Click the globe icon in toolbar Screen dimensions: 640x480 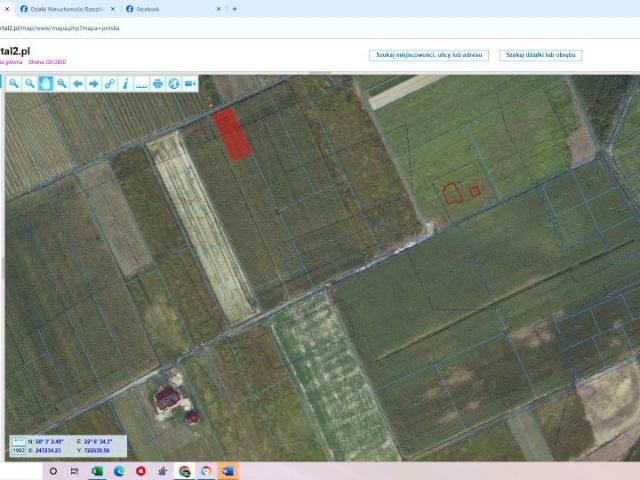click(173, 84)
